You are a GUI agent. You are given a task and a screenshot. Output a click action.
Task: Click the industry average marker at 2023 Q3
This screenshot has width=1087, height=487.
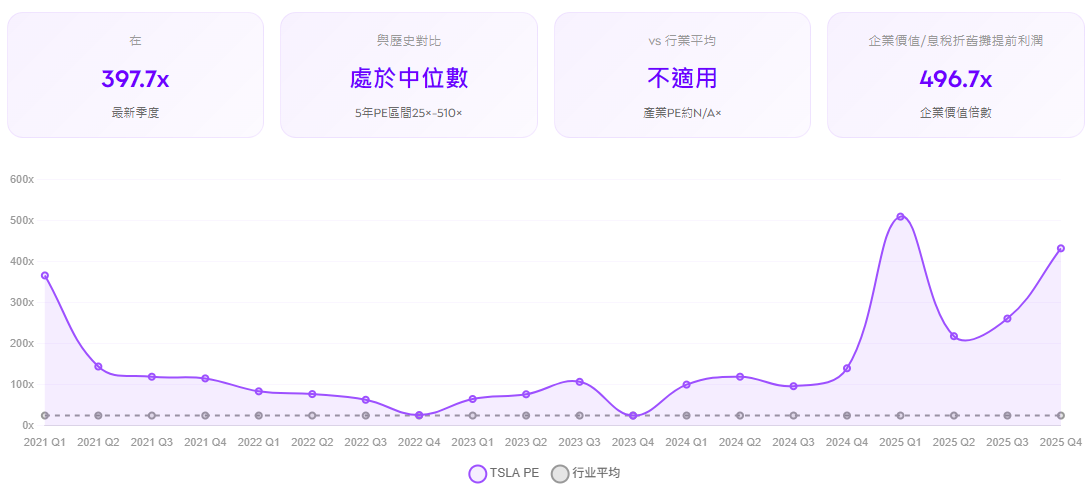pyautogui.click(x=580, y=416)
